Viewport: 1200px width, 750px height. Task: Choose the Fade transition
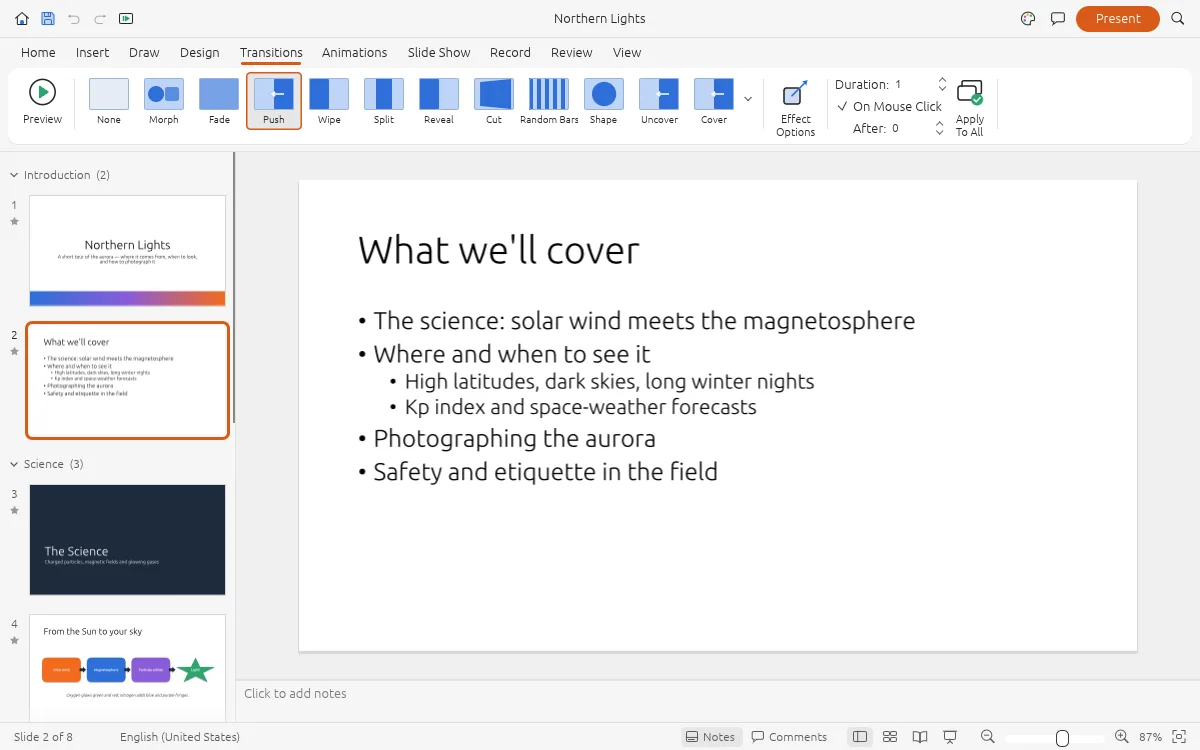(x=219, y=102)
